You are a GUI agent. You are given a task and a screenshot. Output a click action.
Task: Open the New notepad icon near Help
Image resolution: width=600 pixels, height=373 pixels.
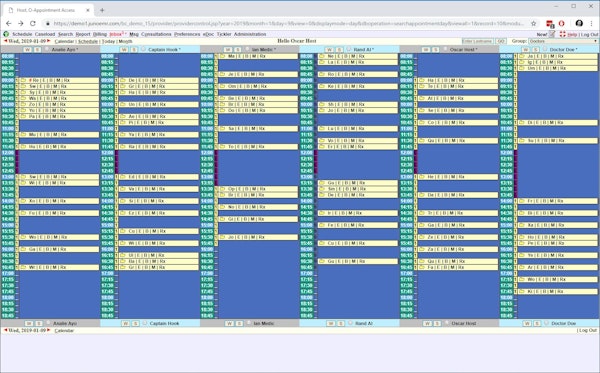(552, 34)
